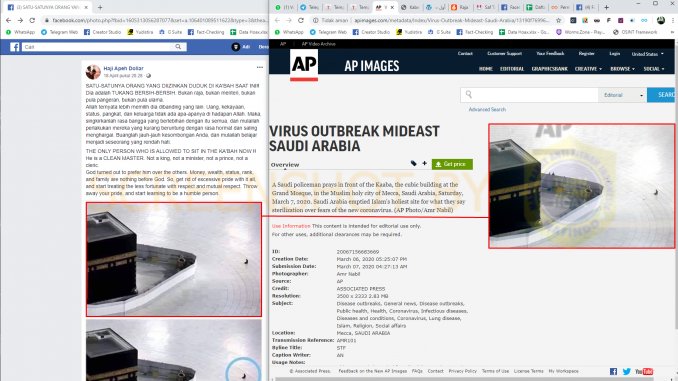Close the SATU-SATUNYA ORANG Facebook tab
Screen dimensions: 678x381
pyautogui.click(x=86, y=7)
